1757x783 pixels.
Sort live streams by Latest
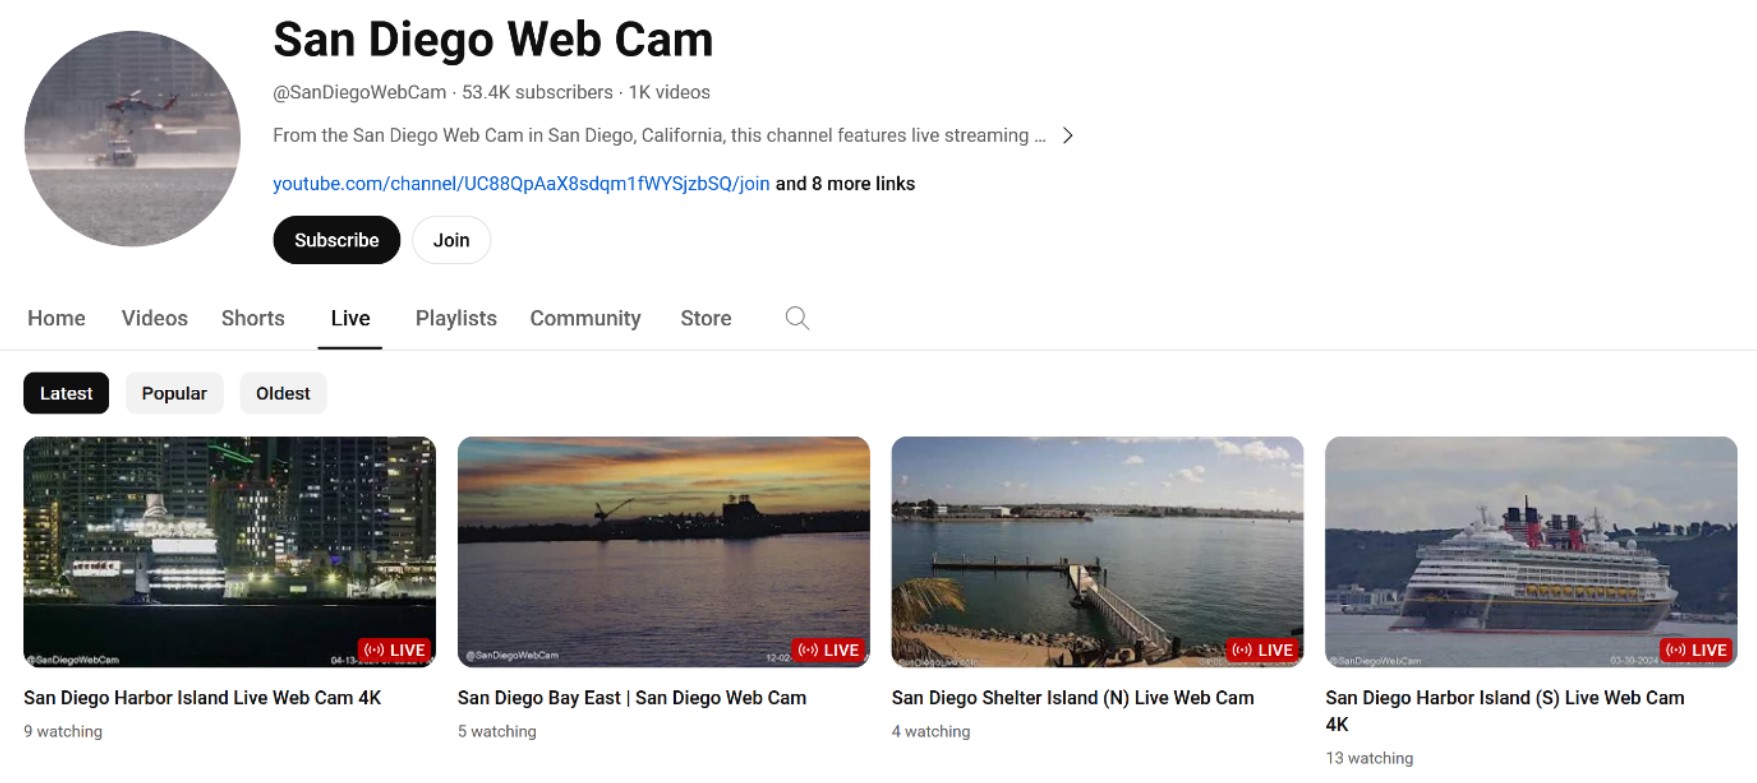pos(66,393)
